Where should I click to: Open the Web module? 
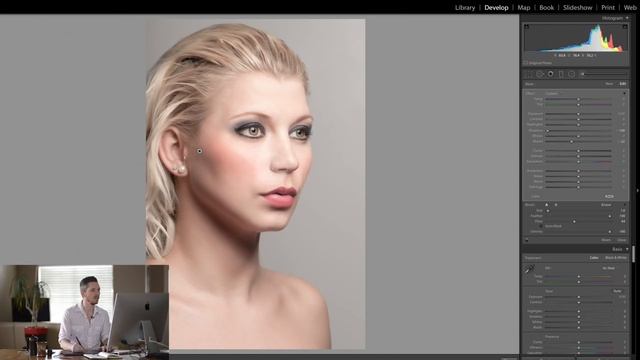coord(630,7)
